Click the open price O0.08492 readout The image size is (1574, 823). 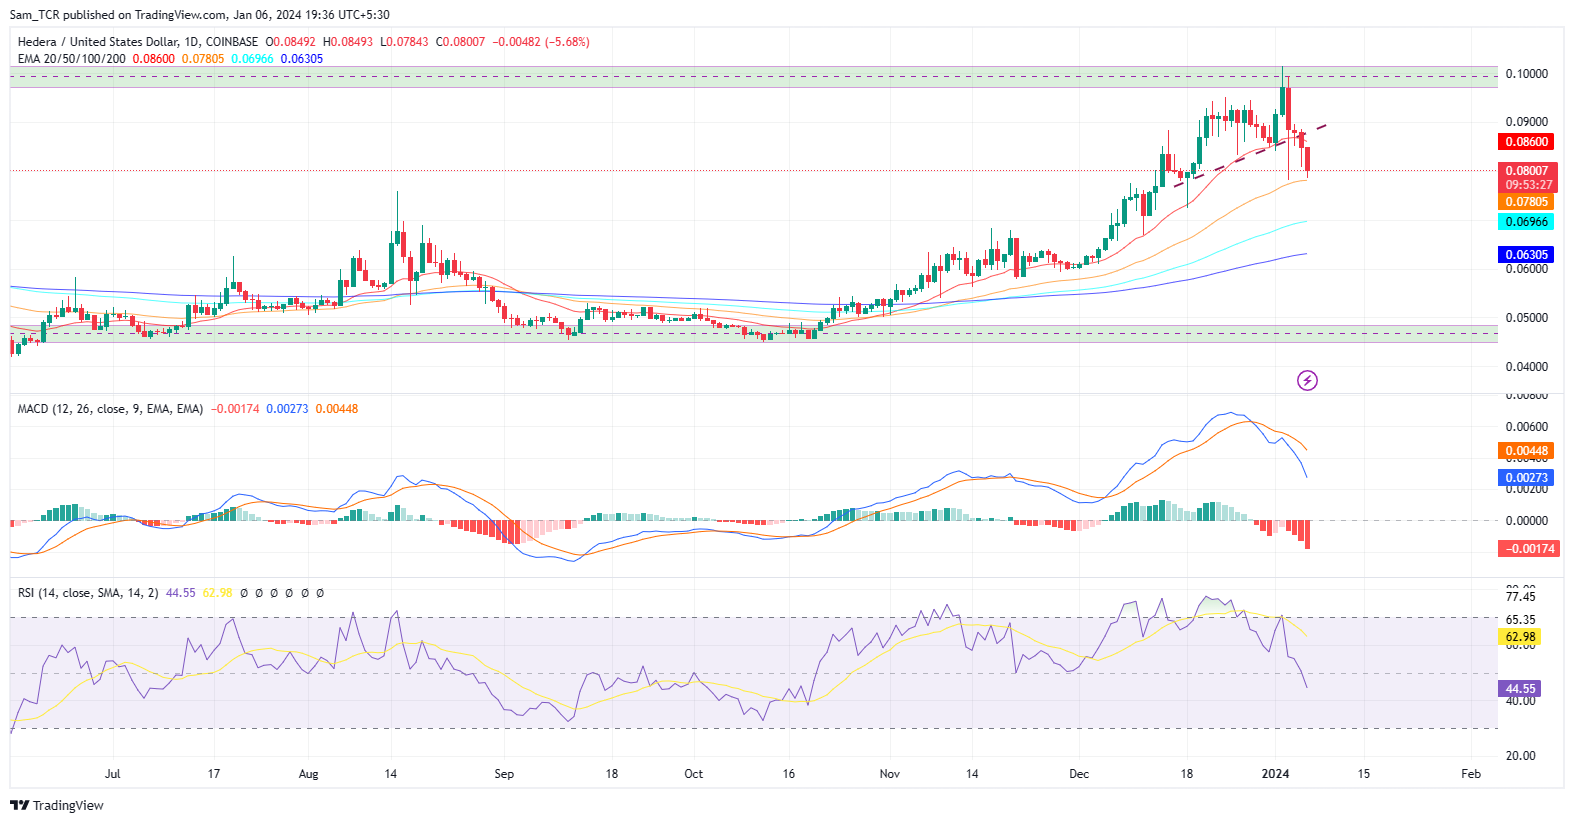(x=290, y=42)
